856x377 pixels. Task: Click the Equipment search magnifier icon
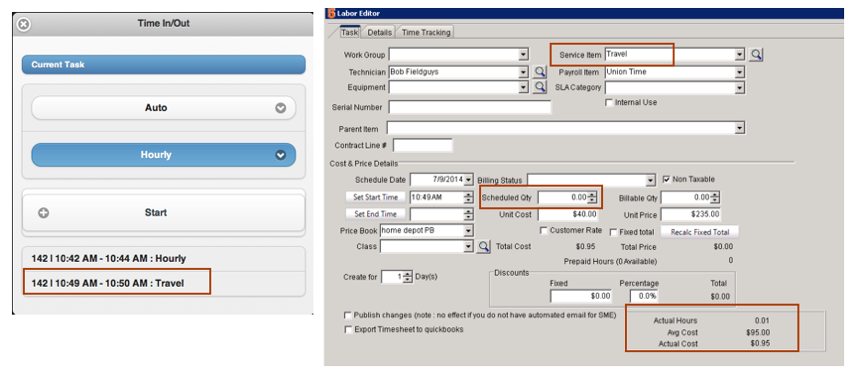539,87
